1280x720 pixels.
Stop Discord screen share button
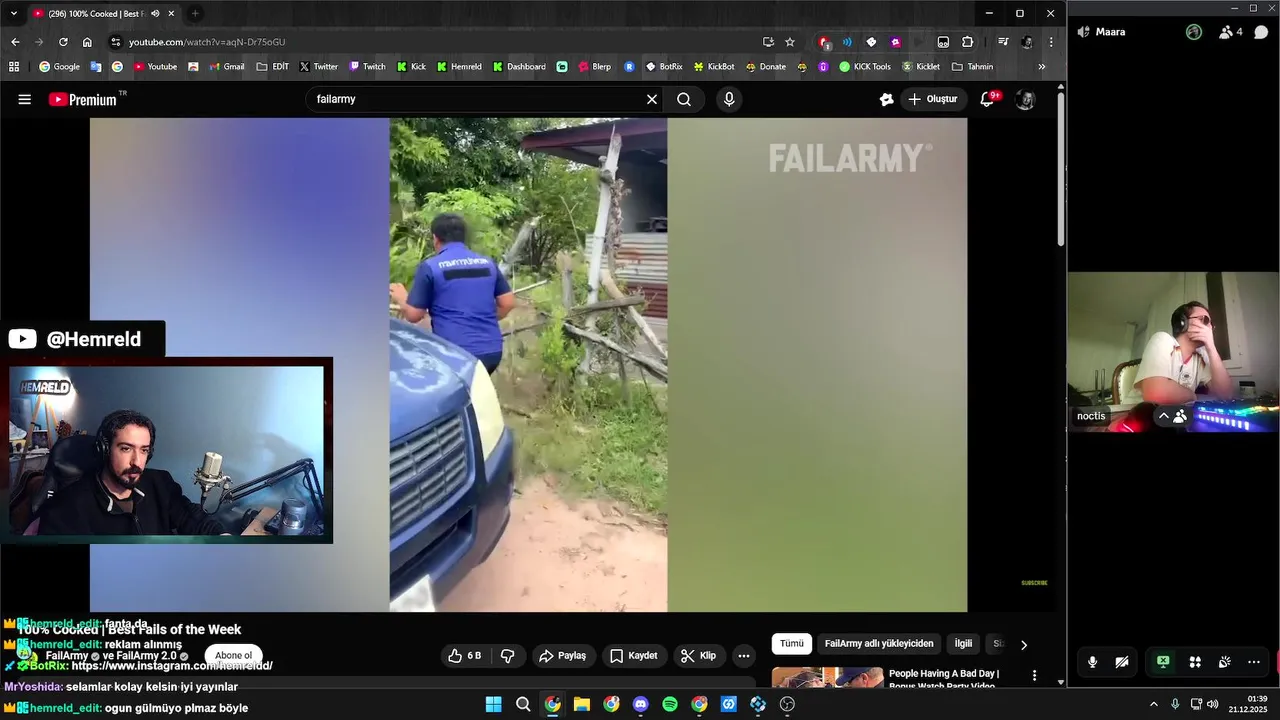pos(1163,662)
